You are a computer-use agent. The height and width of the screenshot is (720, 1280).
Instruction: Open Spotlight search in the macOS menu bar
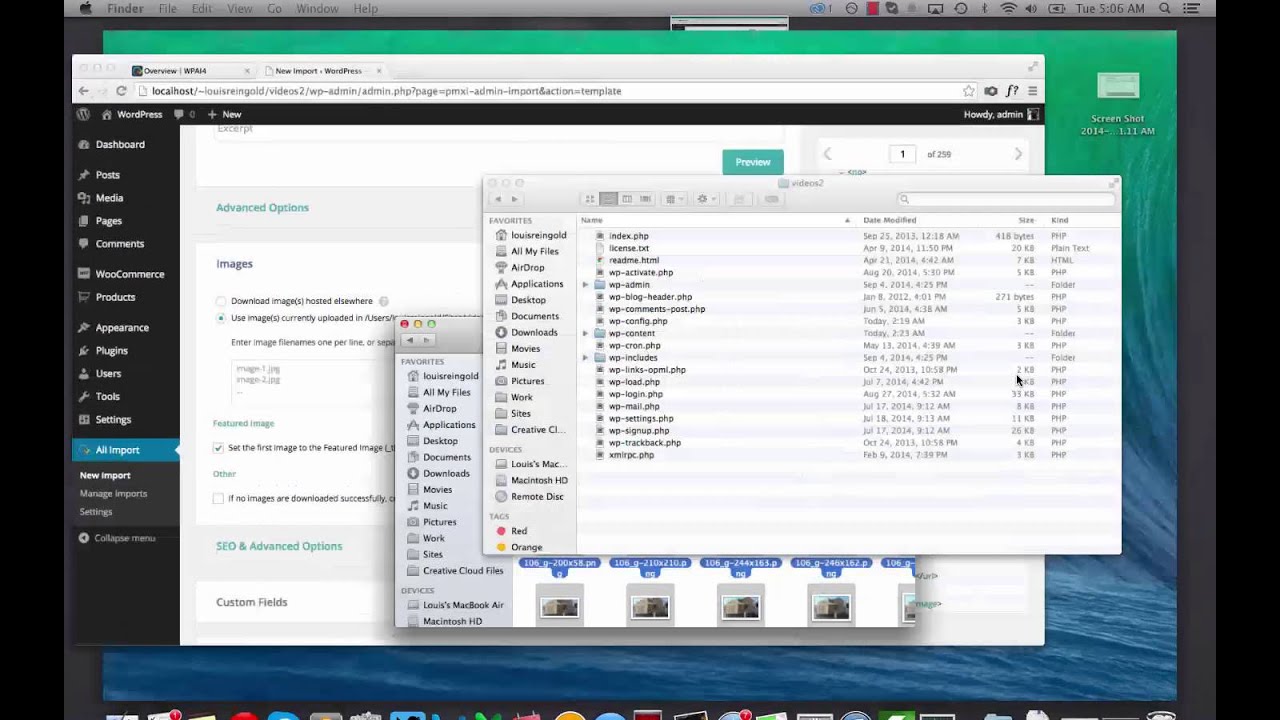point(1164,8)
